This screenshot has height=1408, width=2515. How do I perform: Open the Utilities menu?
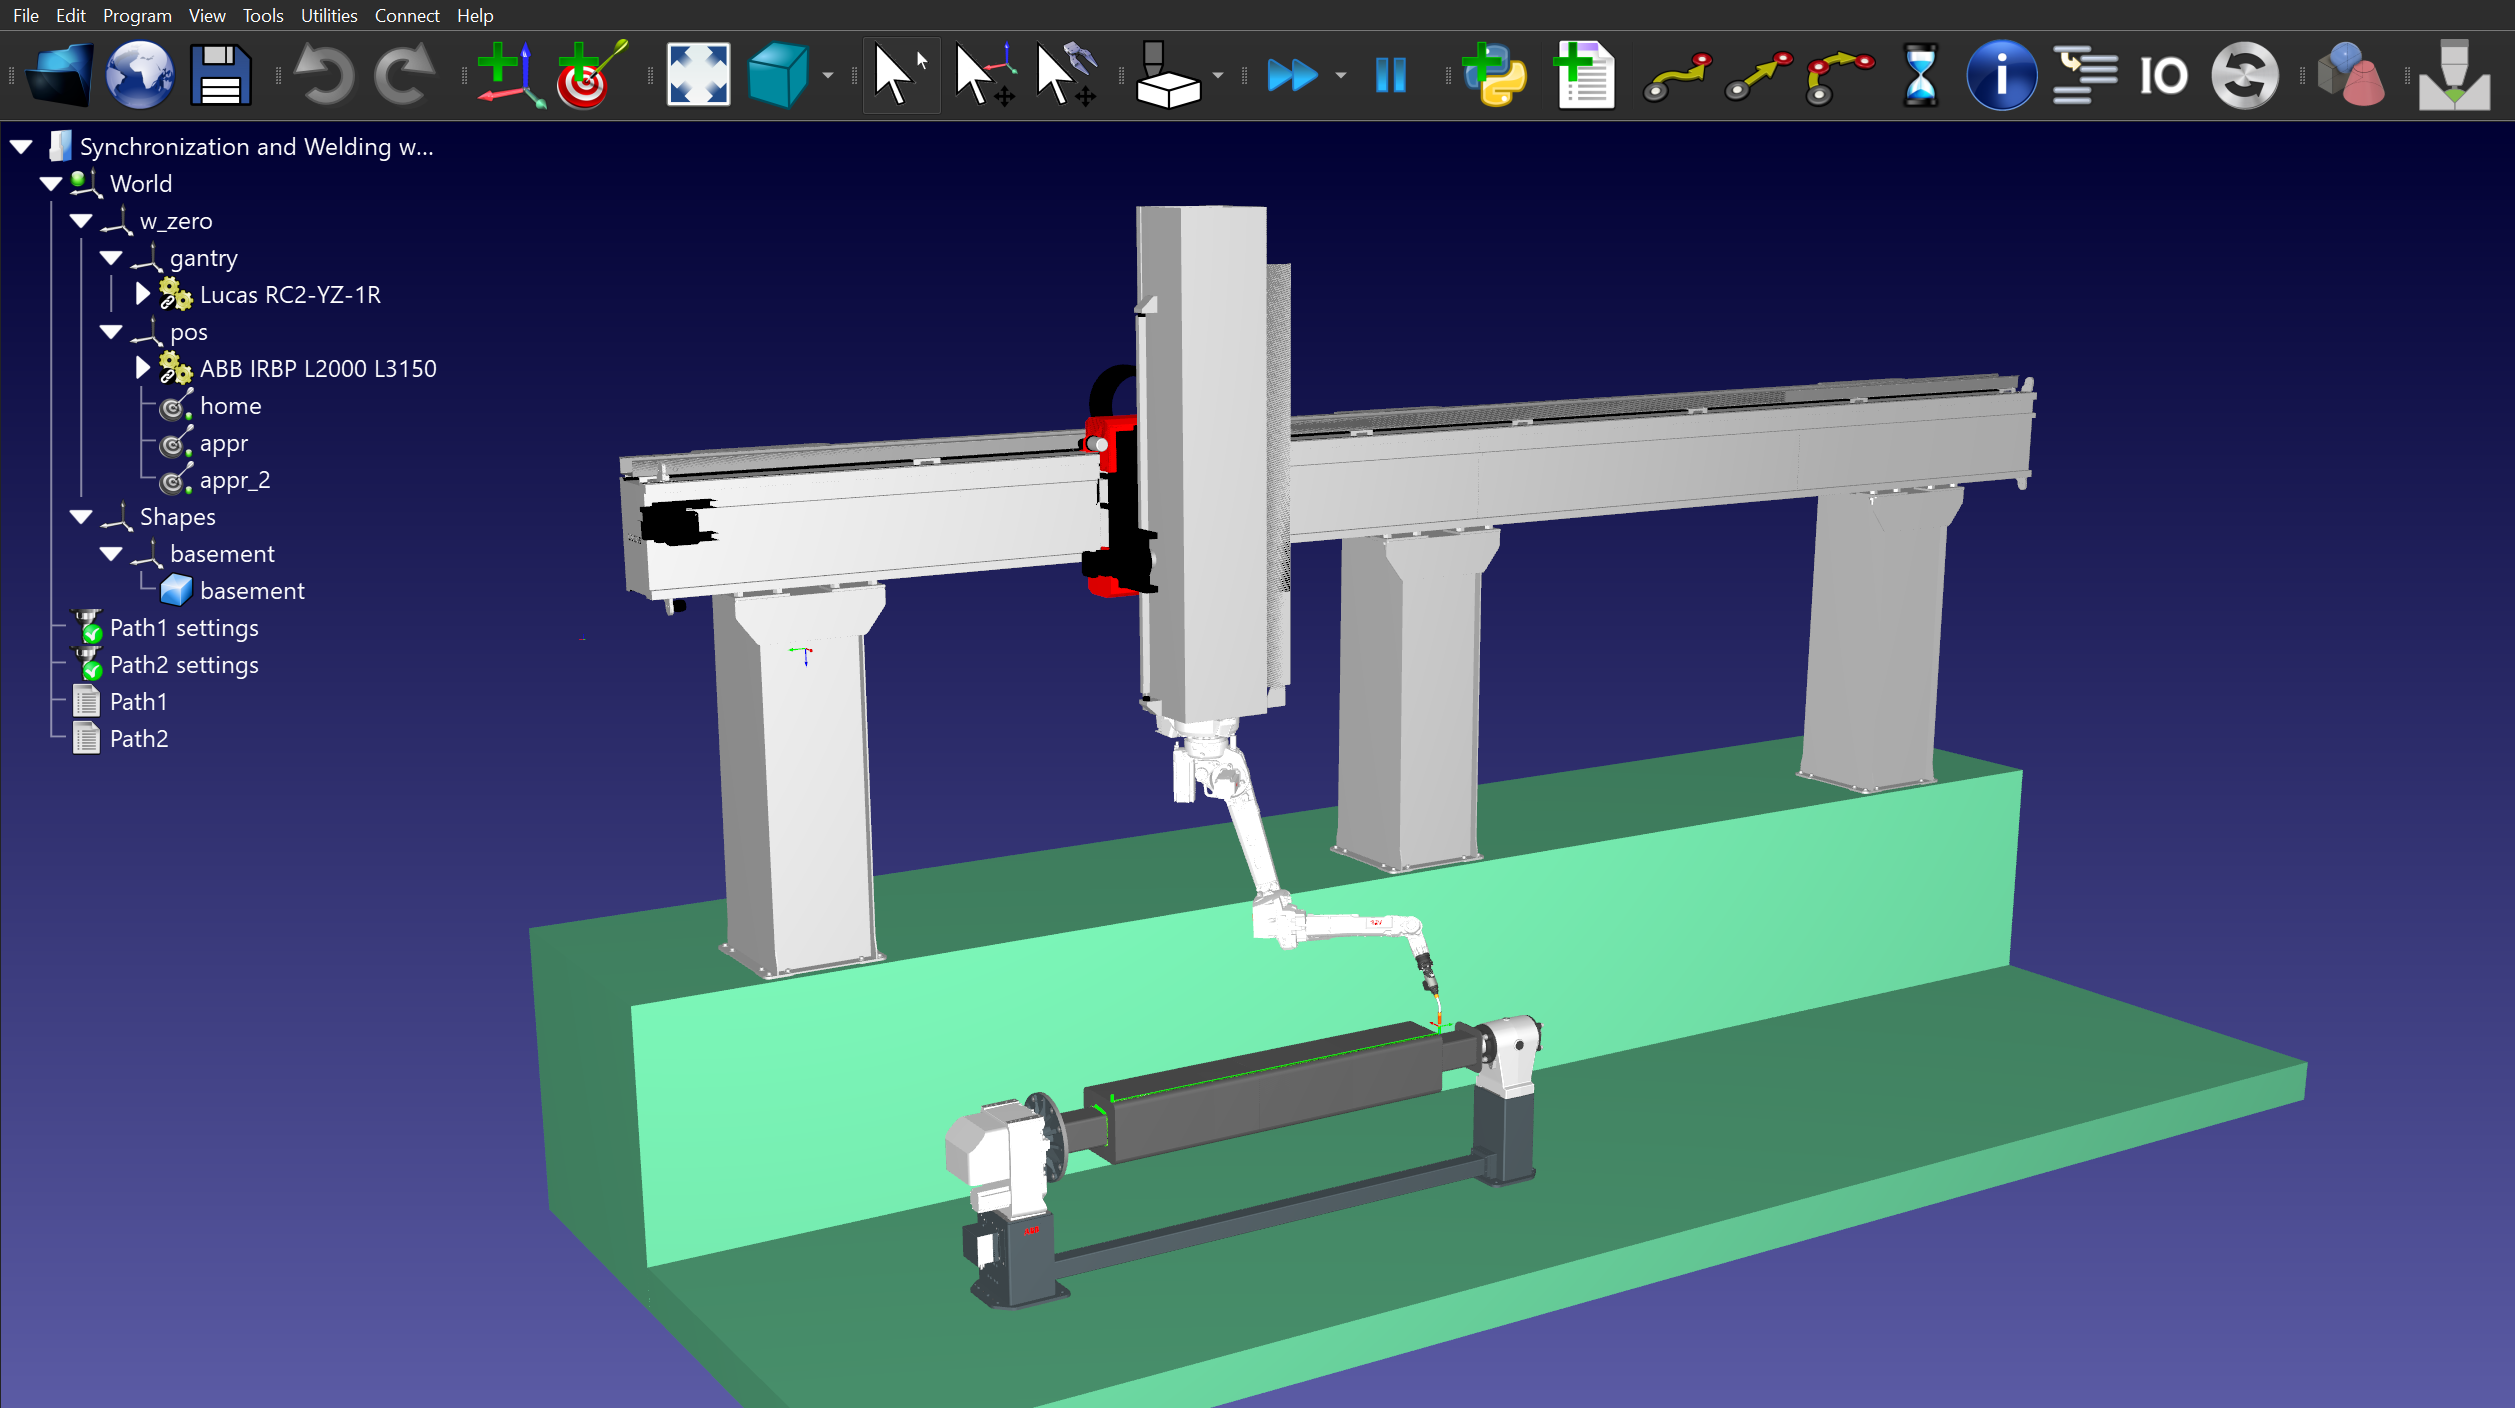[x=328, y=15]
